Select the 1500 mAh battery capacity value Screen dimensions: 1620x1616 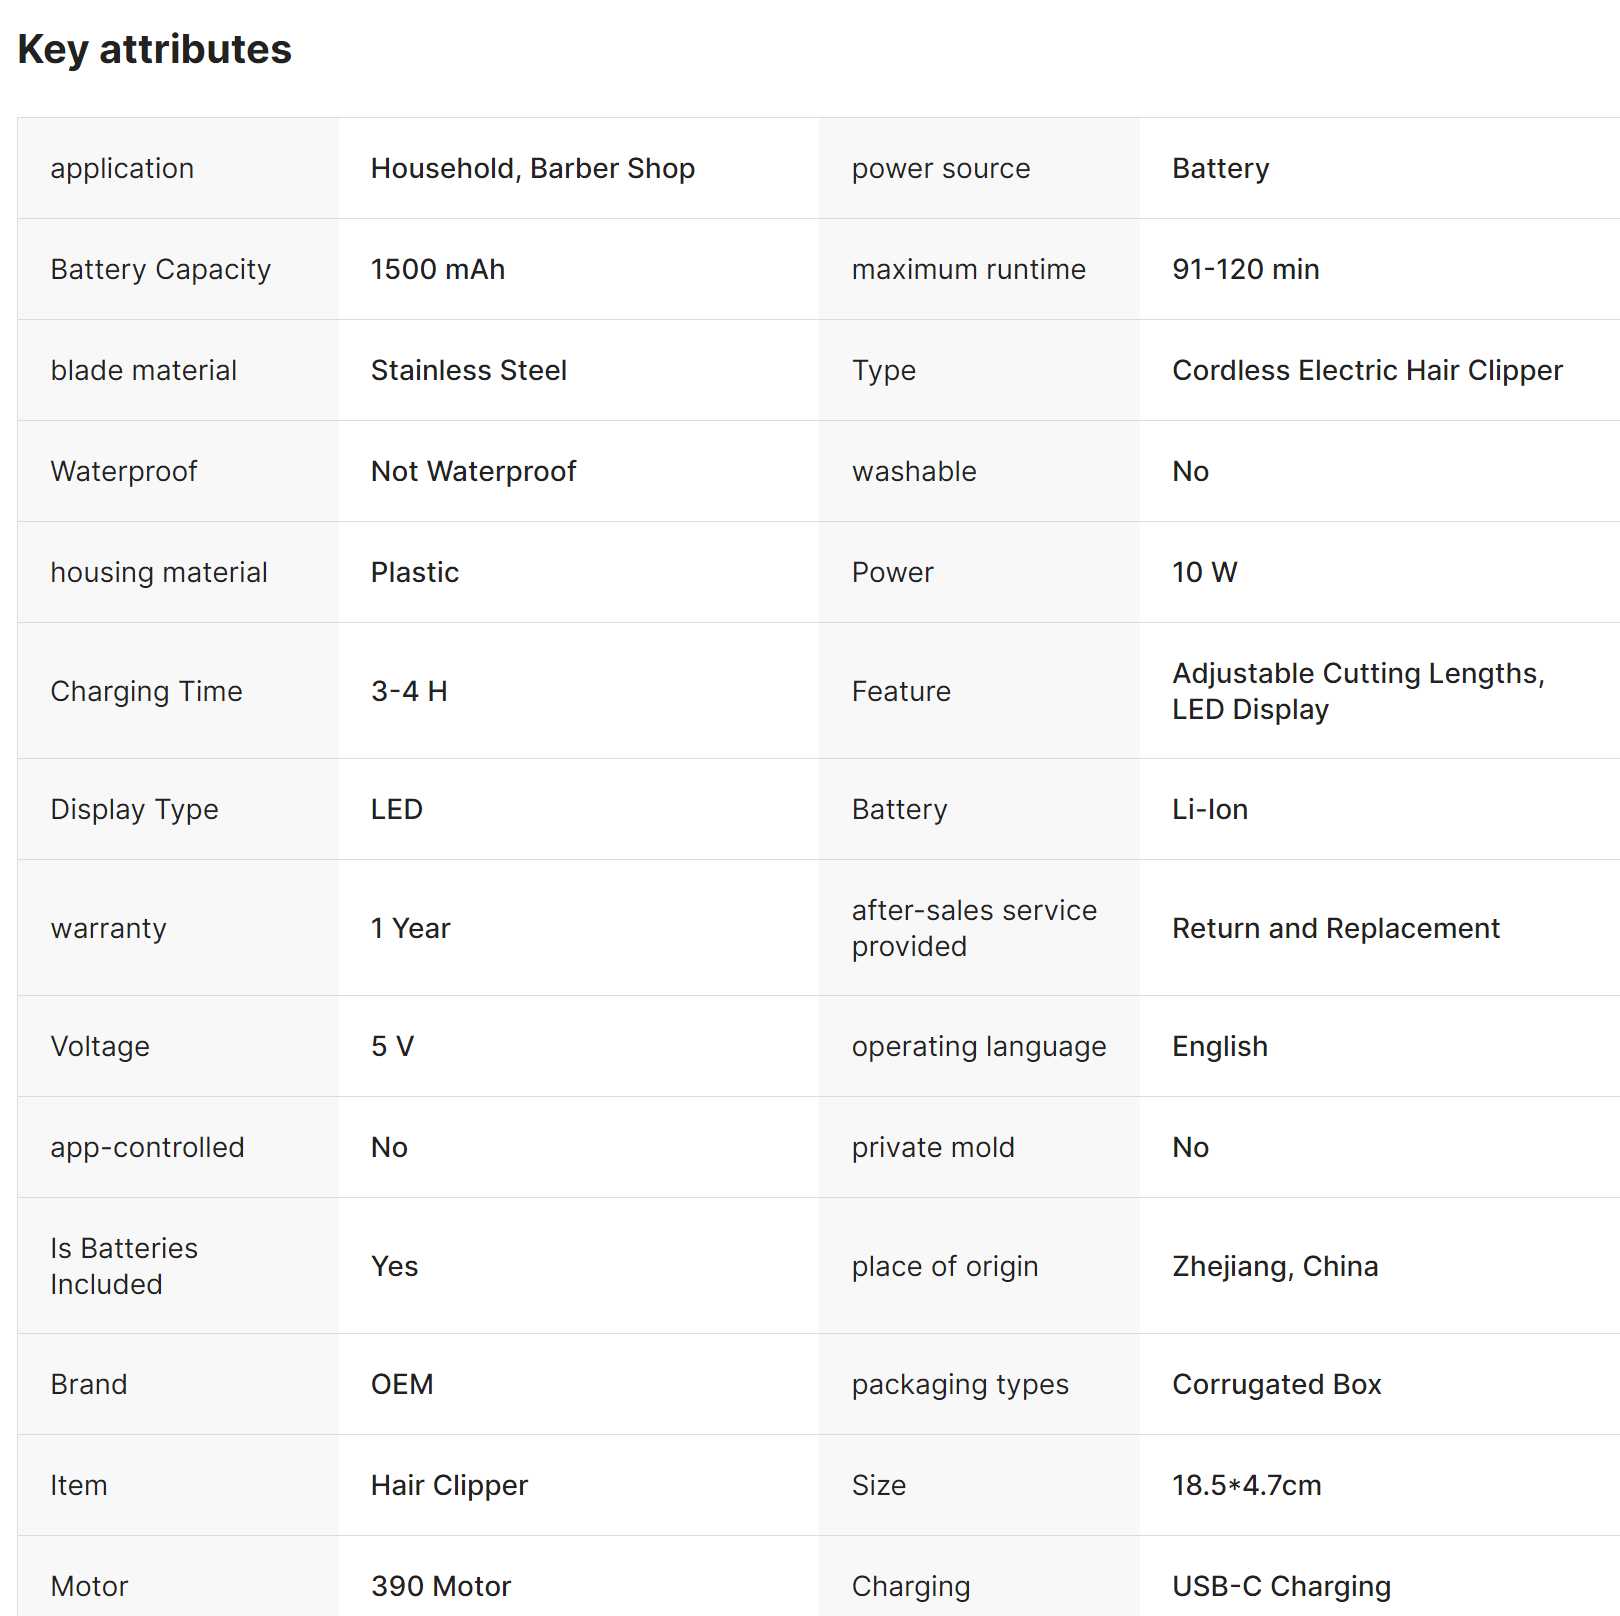coord(437,269)
